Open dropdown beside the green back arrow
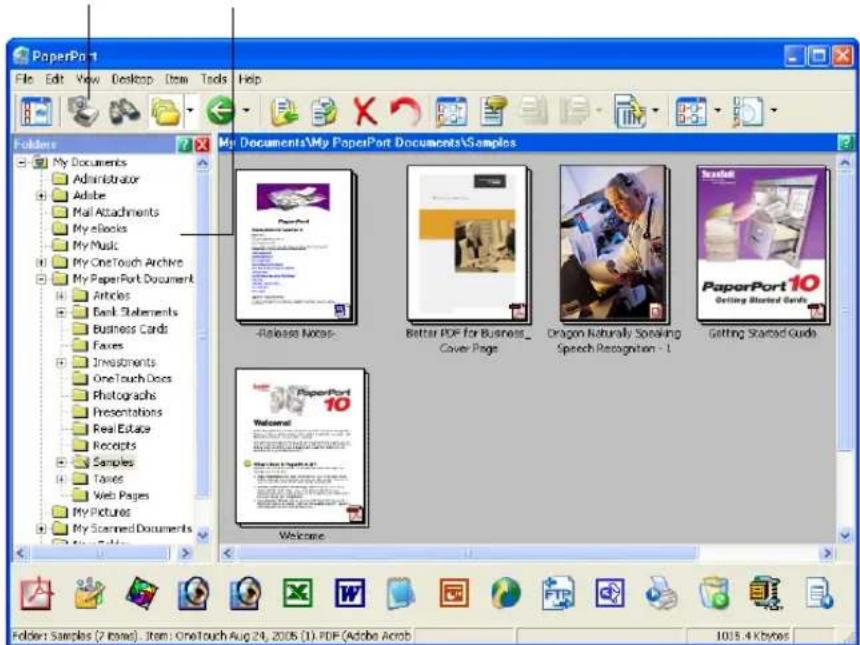The width and height of the screenshot is (860, 645). (246, 110)
